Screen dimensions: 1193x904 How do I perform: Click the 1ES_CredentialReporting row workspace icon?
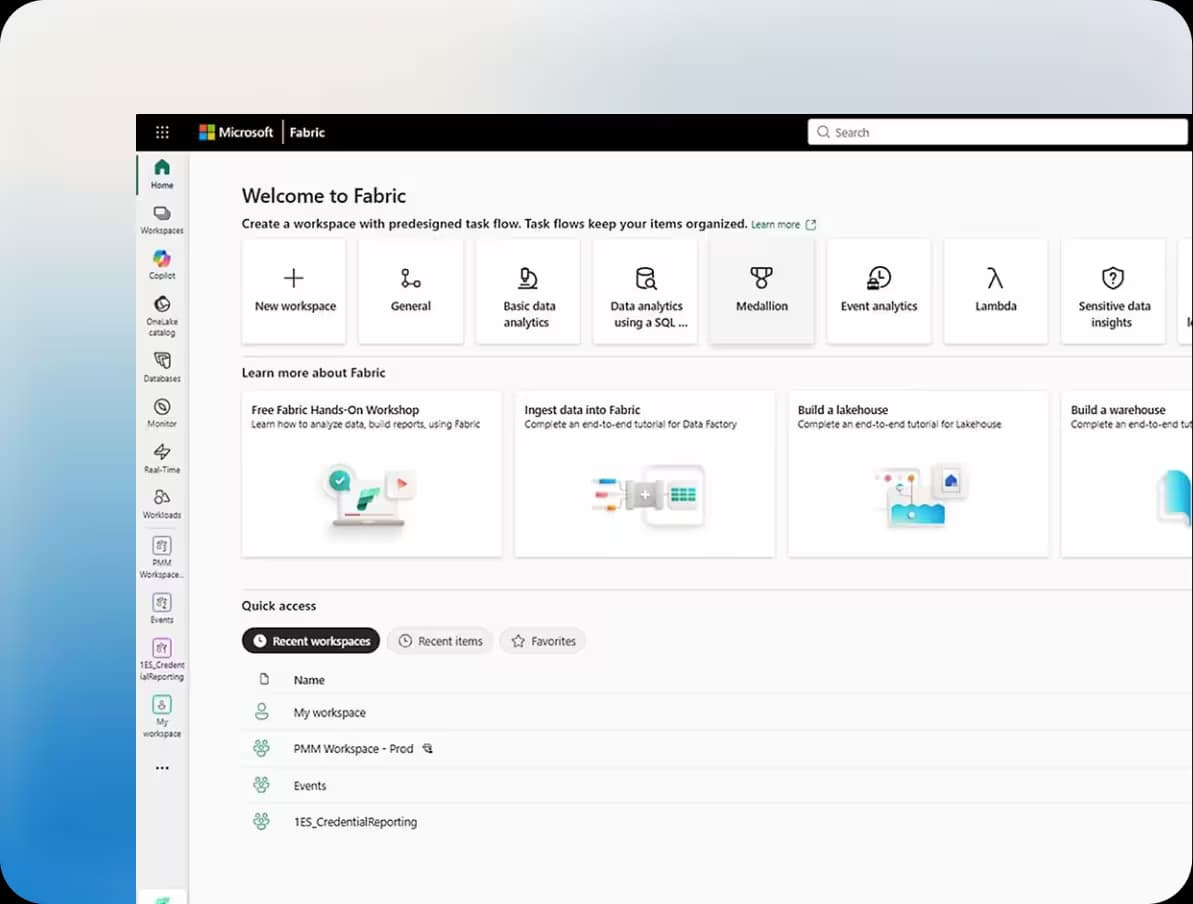point(261,821)
